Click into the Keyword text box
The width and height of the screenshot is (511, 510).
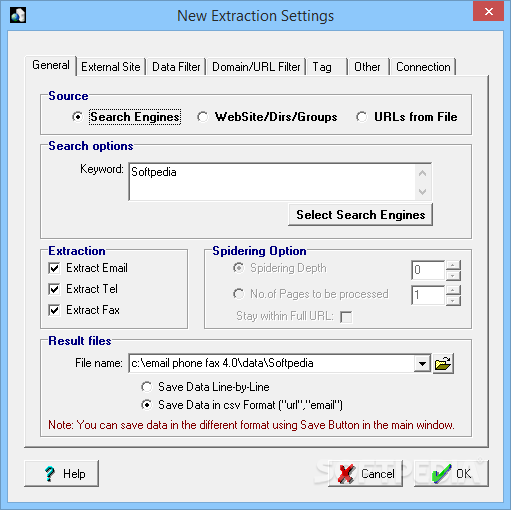[x=272, y=182]
